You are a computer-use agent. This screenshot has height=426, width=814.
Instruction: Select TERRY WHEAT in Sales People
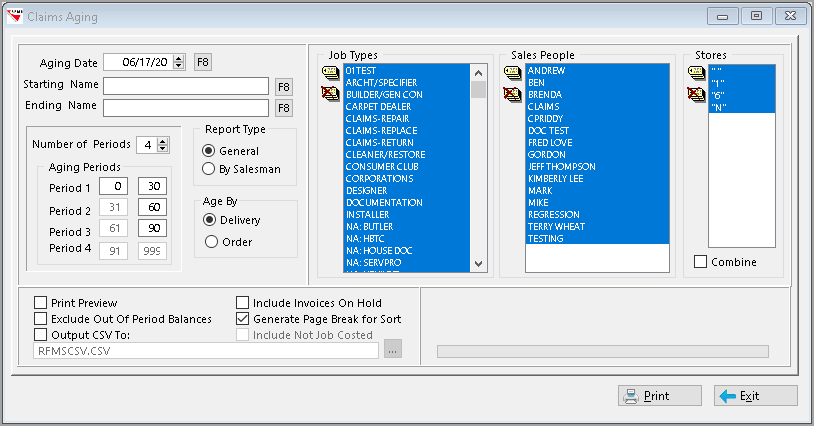coord(598,226)
